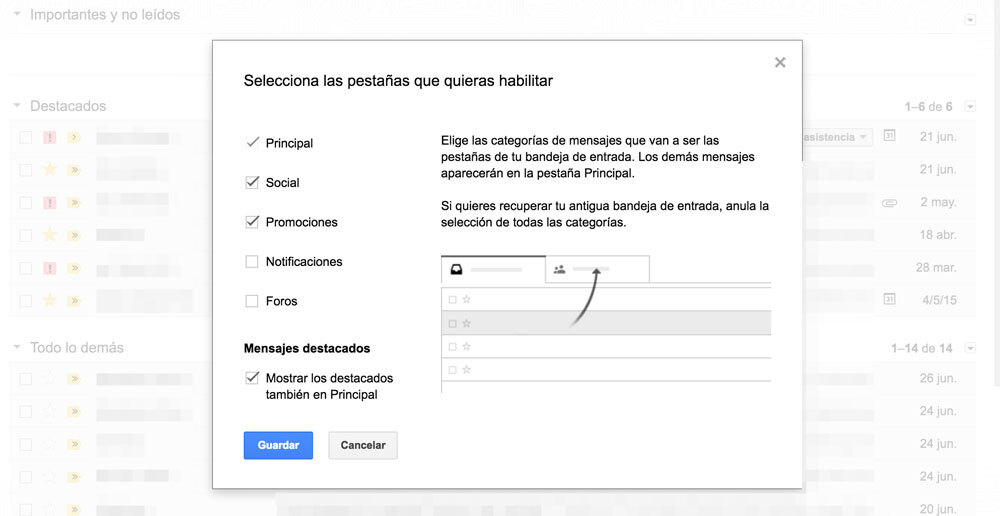This screenshot has width=1000, height=516.
Task: Click importance marker on 18 abr. row
Action: [74, 235]
